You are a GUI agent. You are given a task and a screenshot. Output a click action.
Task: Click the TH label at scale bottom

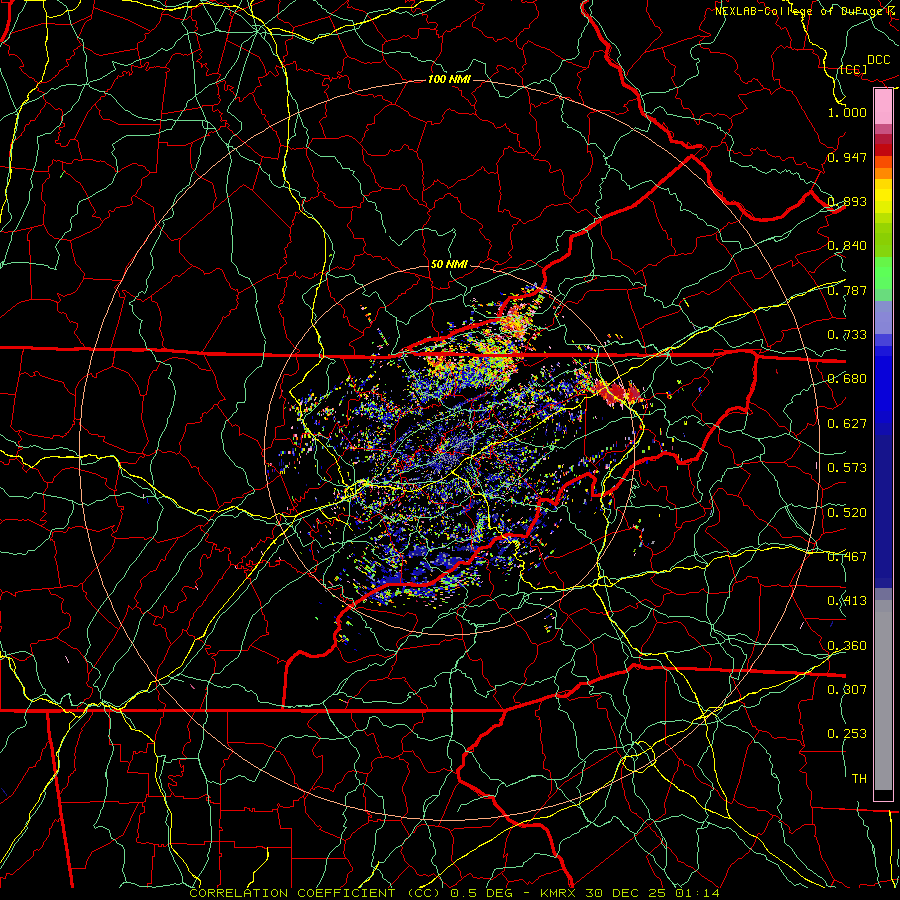pos(859,779)
